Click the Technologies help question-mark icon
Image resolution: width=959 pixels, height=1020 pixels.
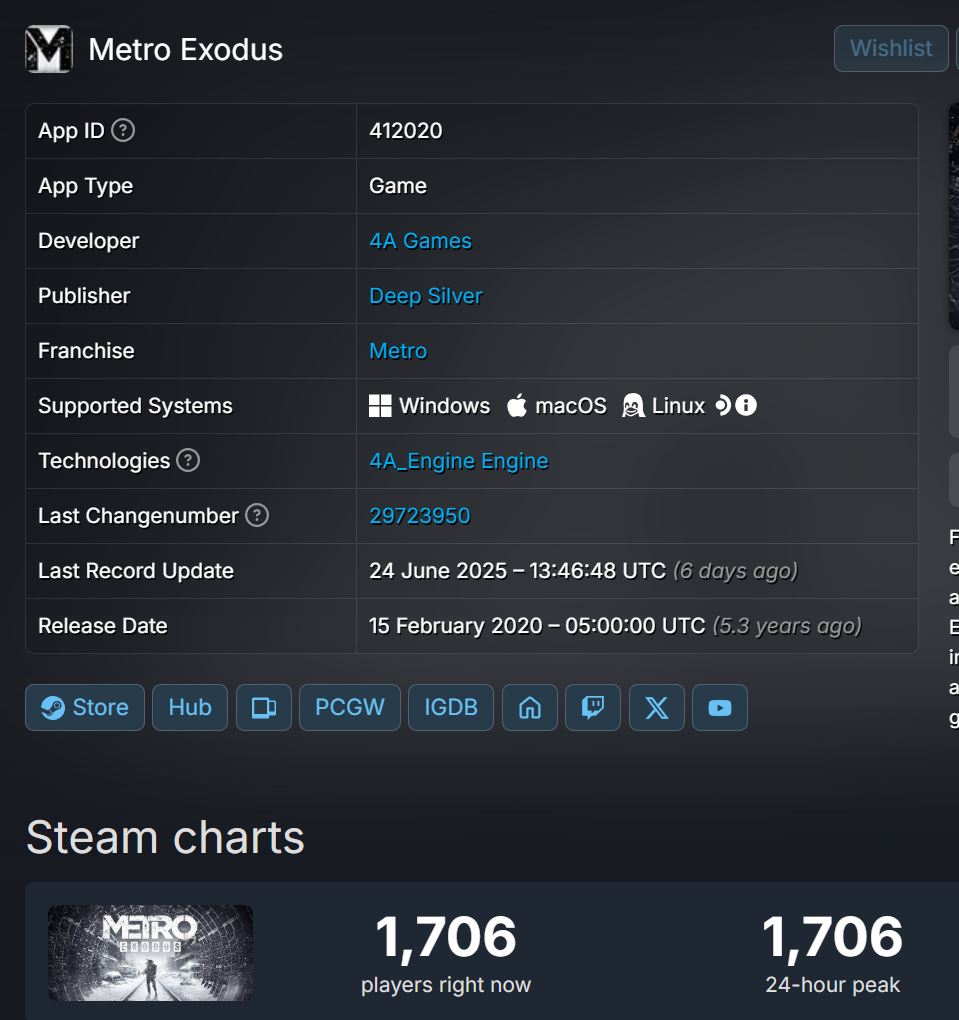[188, 460]
